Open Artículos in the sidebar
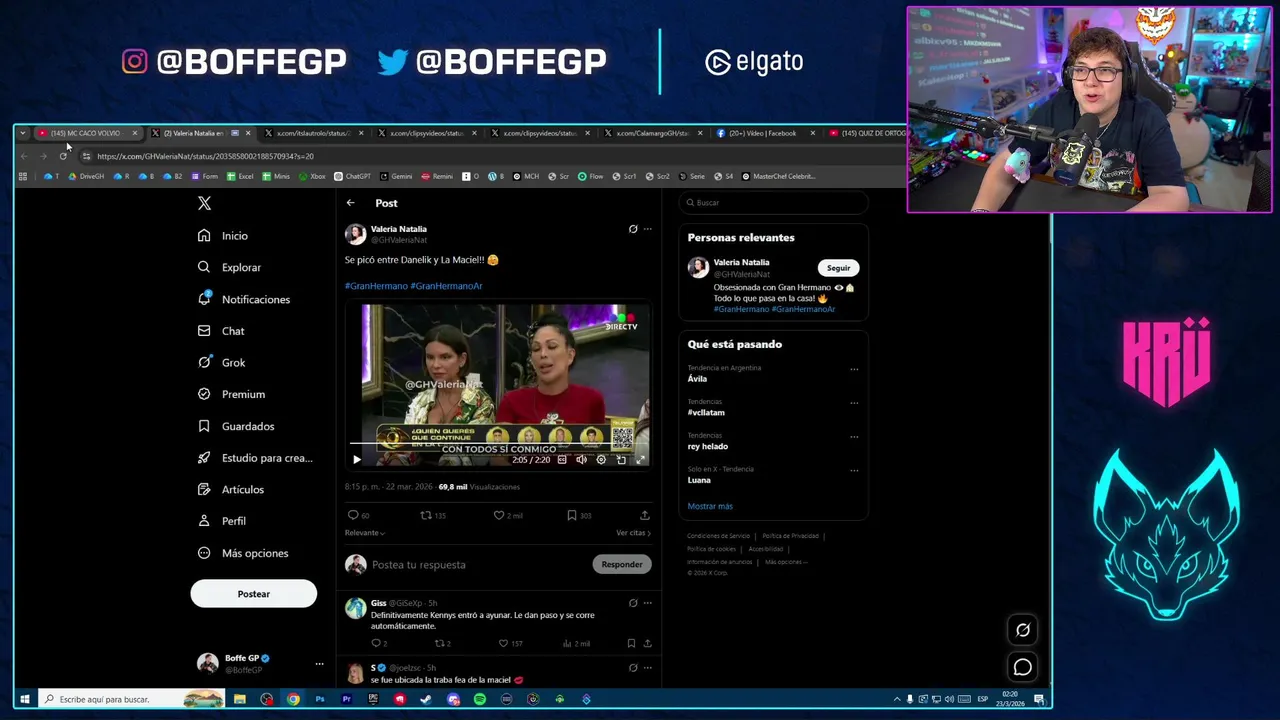1280x720 pixels. (231, 490)
